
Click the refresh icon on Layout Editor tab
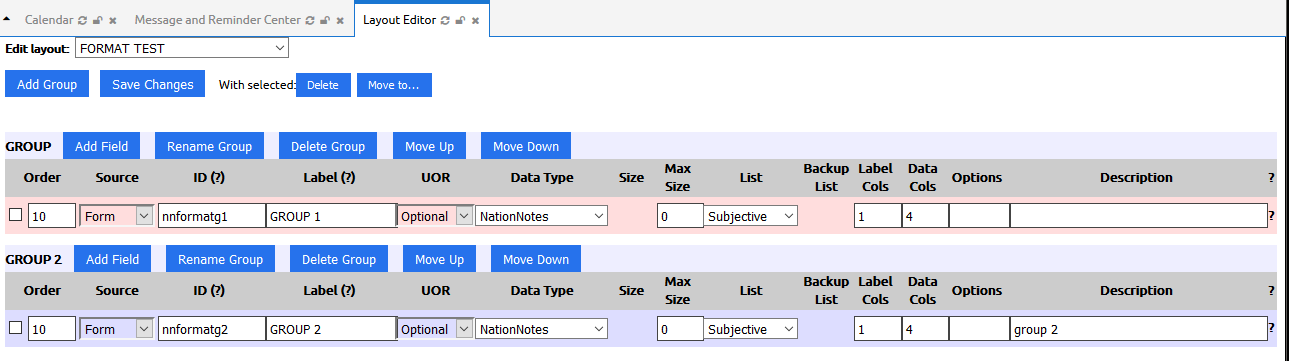pyautogui.click(x=445, y=20)
